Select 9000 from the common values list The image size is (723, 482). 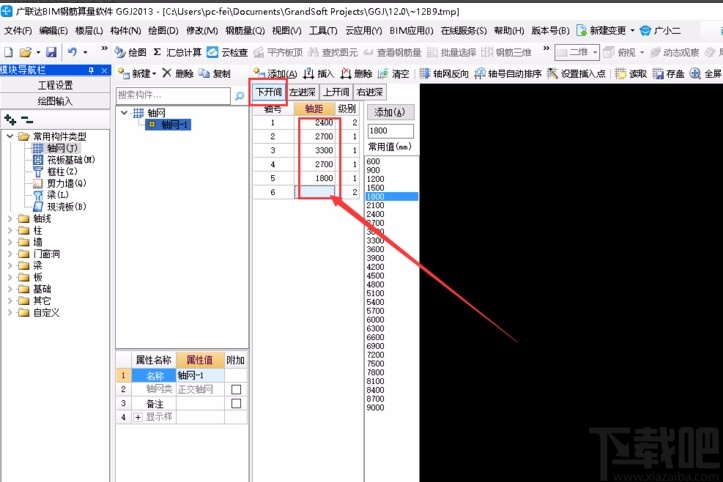375,408
